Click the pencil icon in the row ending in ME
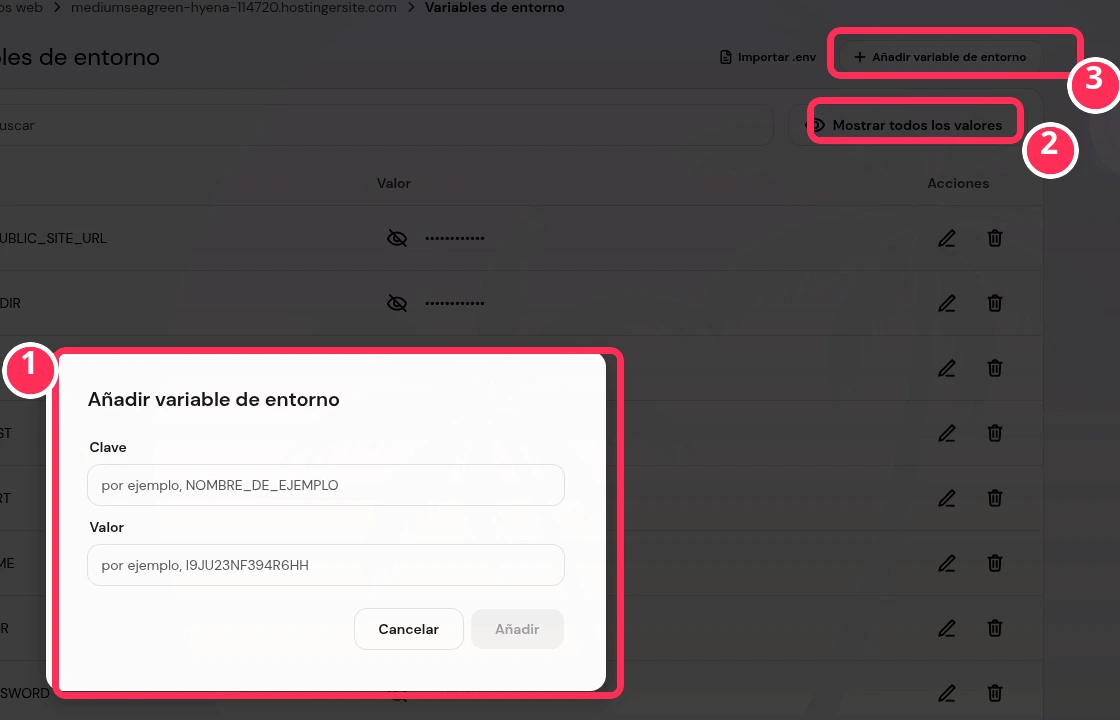Screen dimensions: 1120x720 (x=946, y=563)
